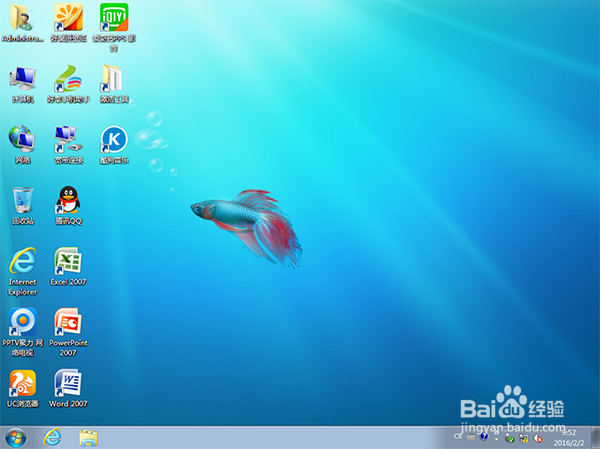The image size is (600, 449).
Task: Launch Word 2007 shortcut
Action: pyautogui.click(x=68, y=388)
